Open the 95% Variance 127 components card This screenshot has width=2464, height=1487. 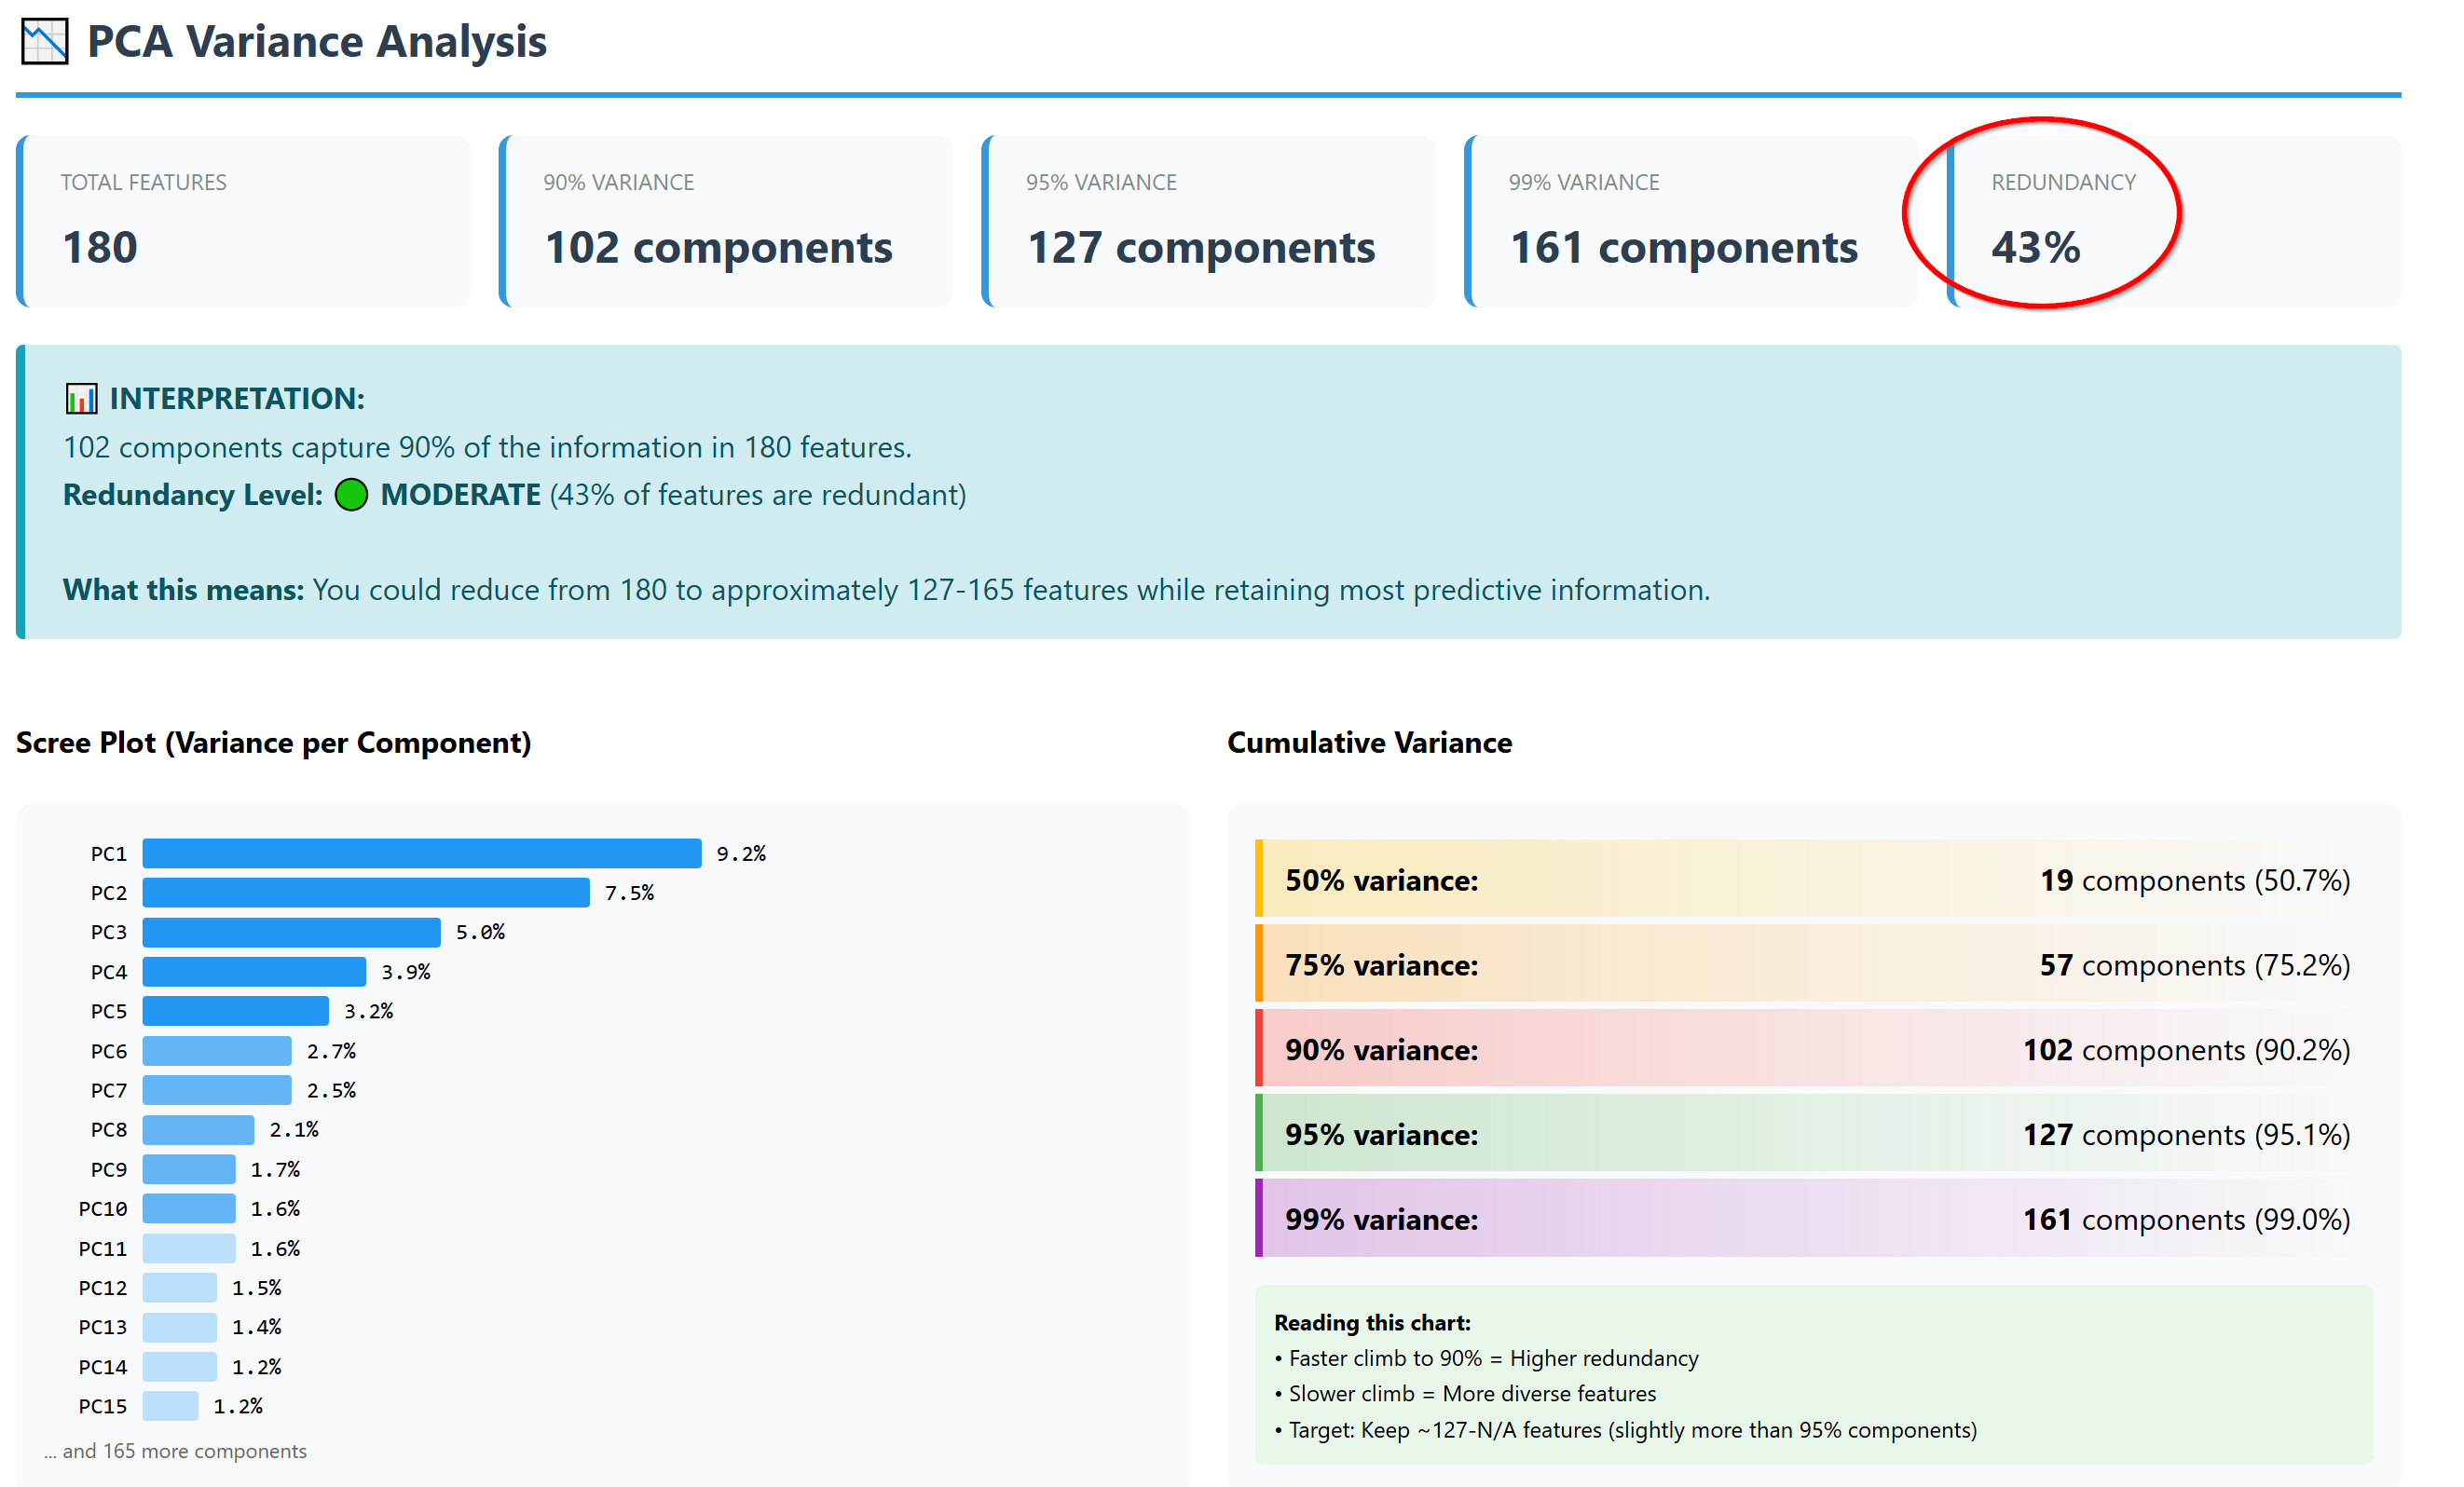[1208, 221]
